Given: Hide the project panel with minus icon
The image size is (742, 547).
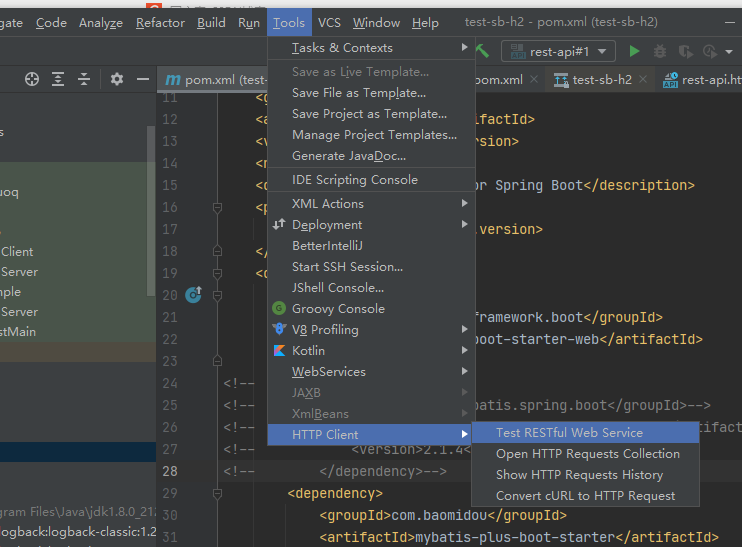Looking at the screenshot, I should (x=142, y=79).
